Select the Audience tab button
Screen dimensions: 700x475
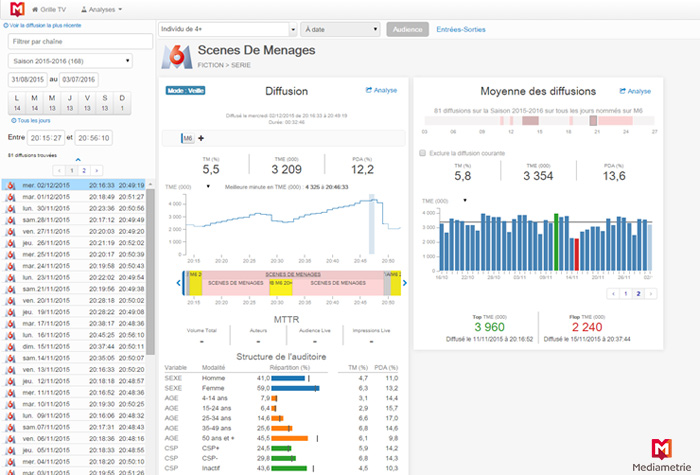point(408,29)
